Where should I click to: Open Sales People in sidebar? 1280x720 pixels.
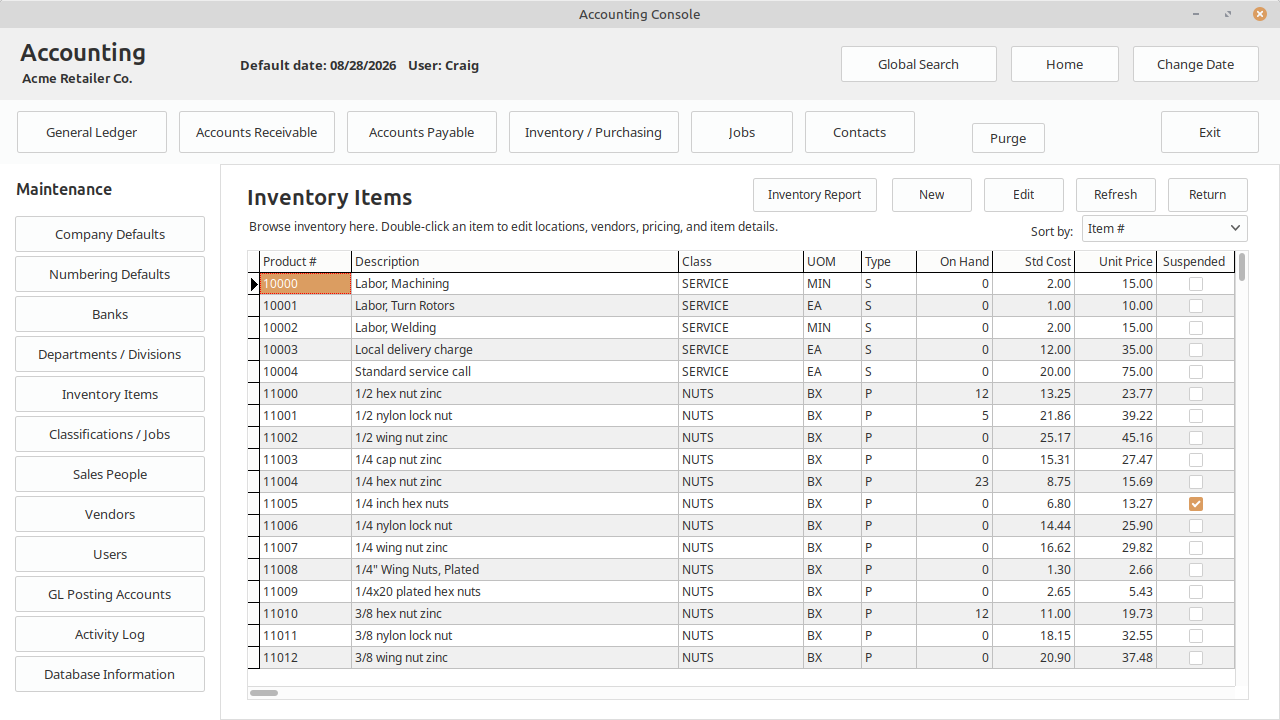pyautogui.click(x=110, y=474)
